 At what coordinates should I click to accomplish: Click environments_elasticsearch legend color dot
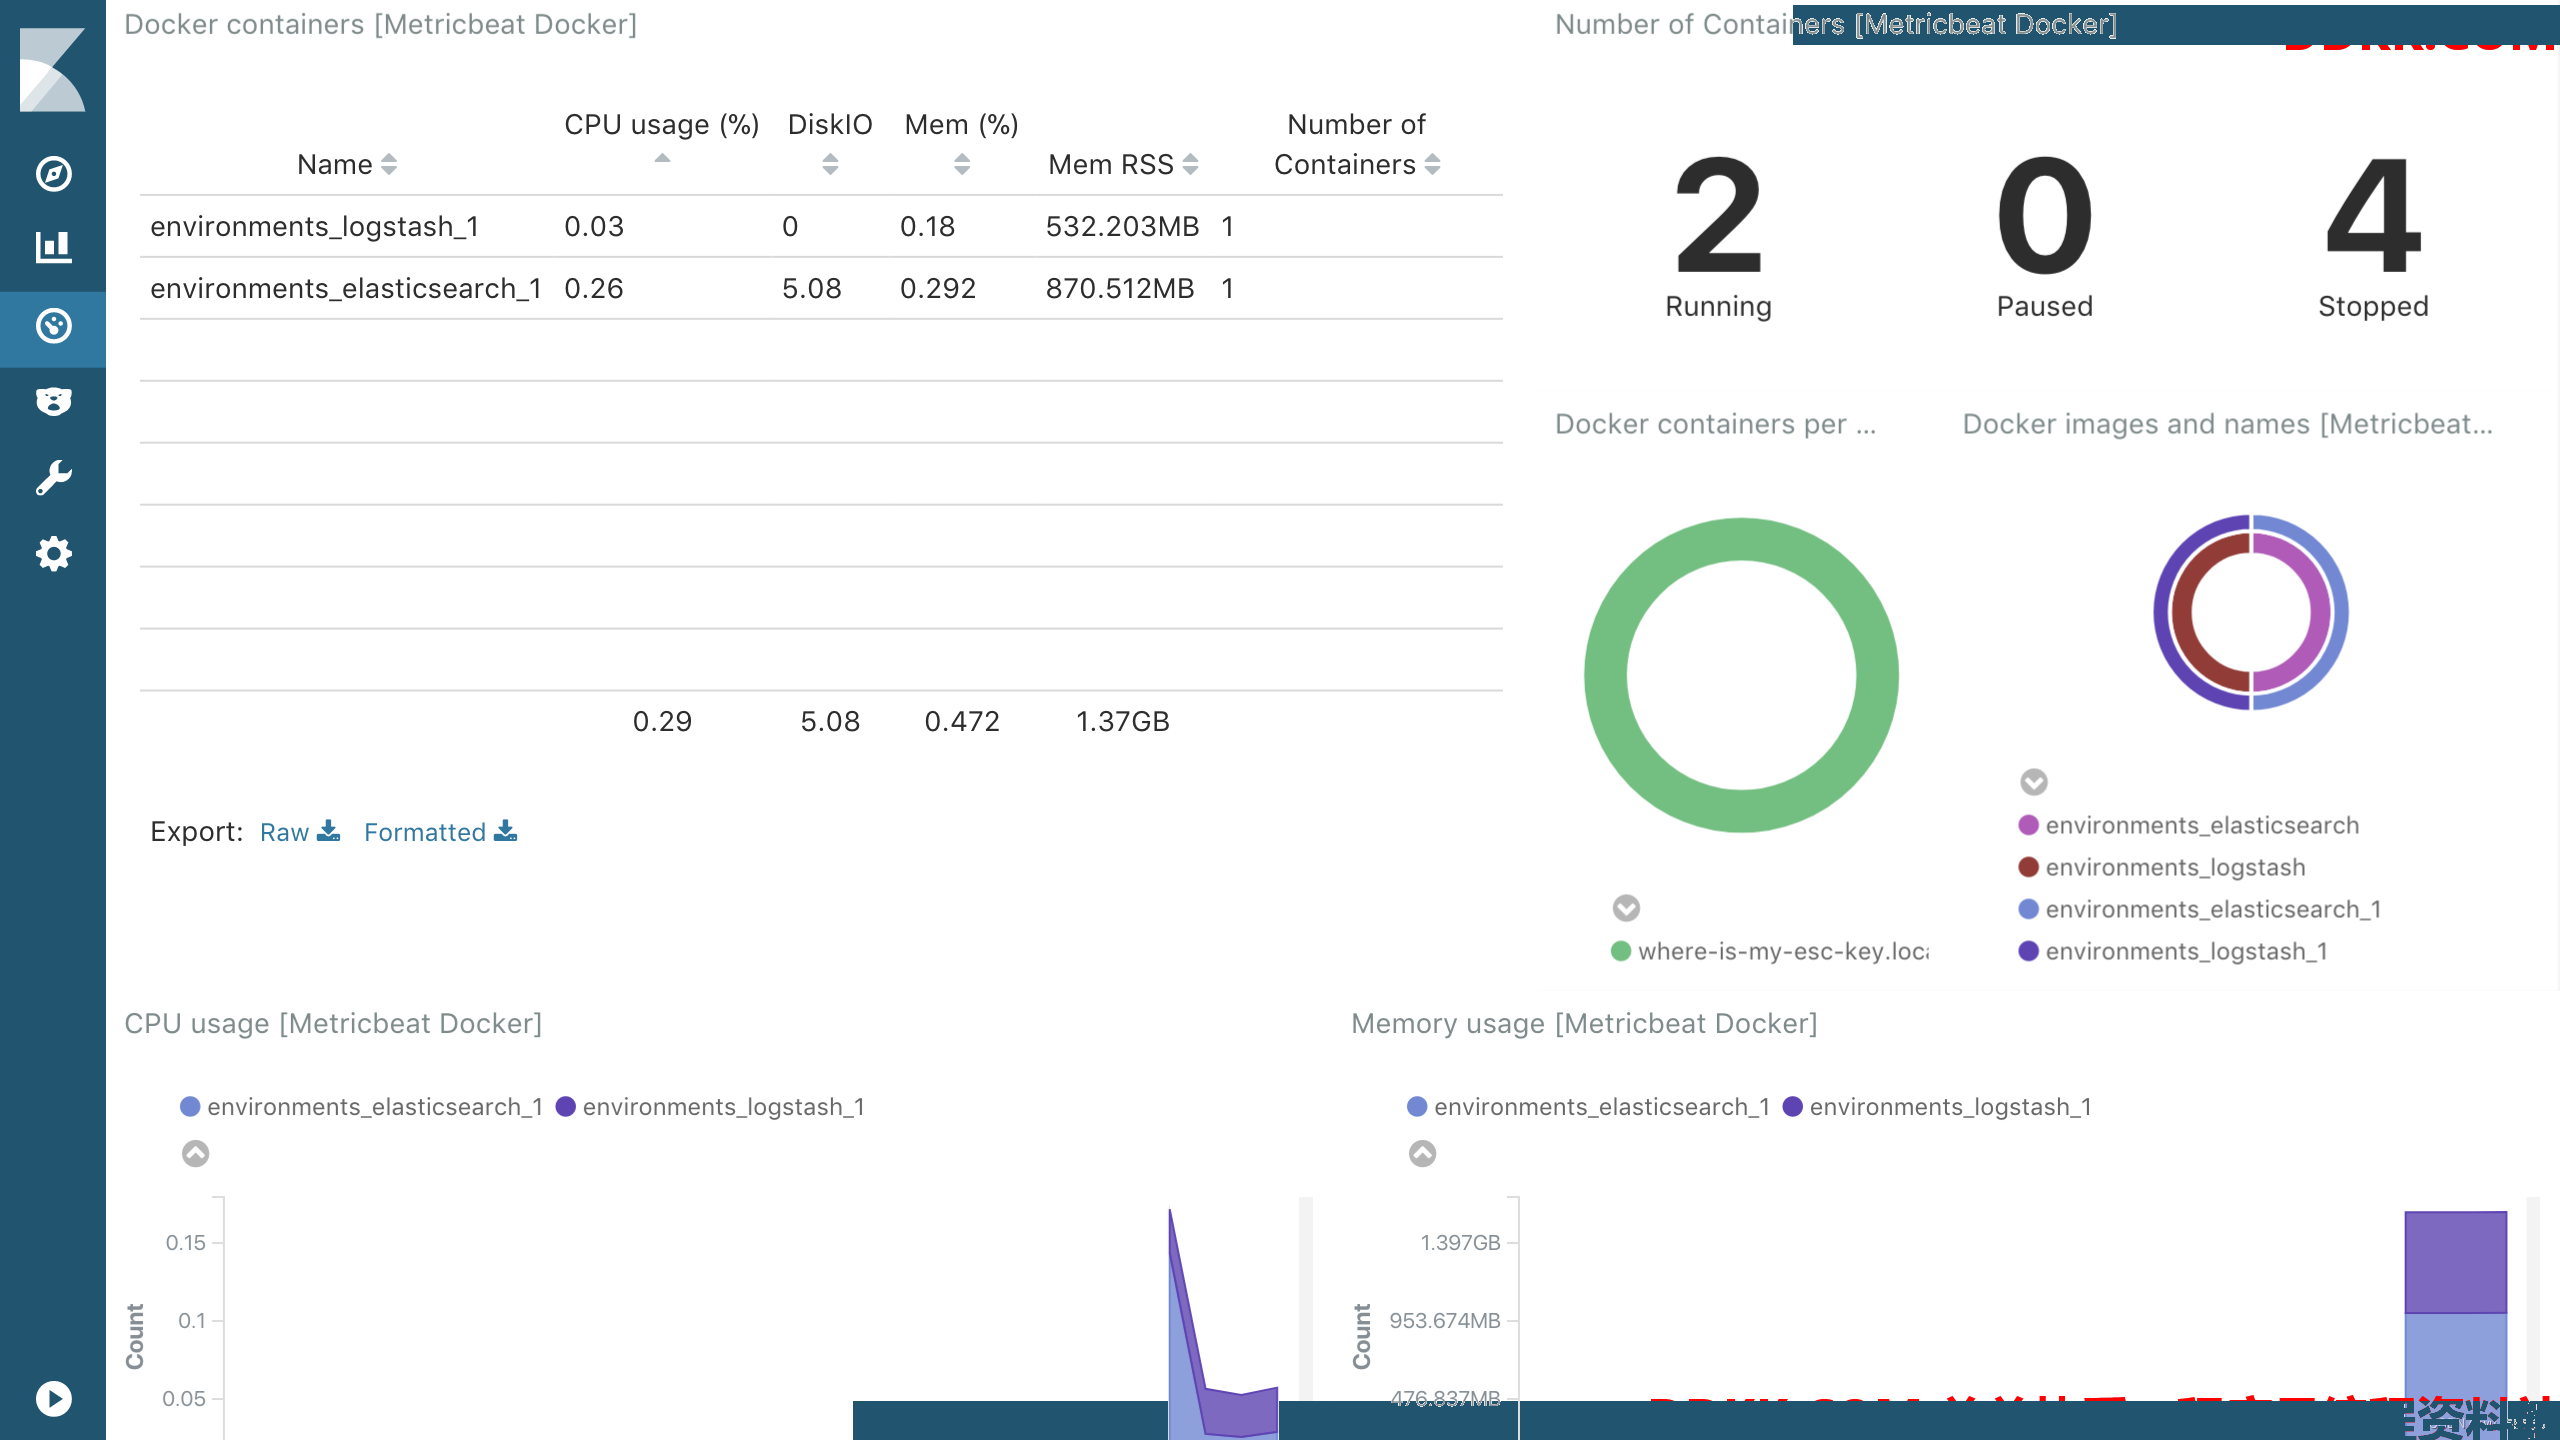click(x=2029, y=825)
